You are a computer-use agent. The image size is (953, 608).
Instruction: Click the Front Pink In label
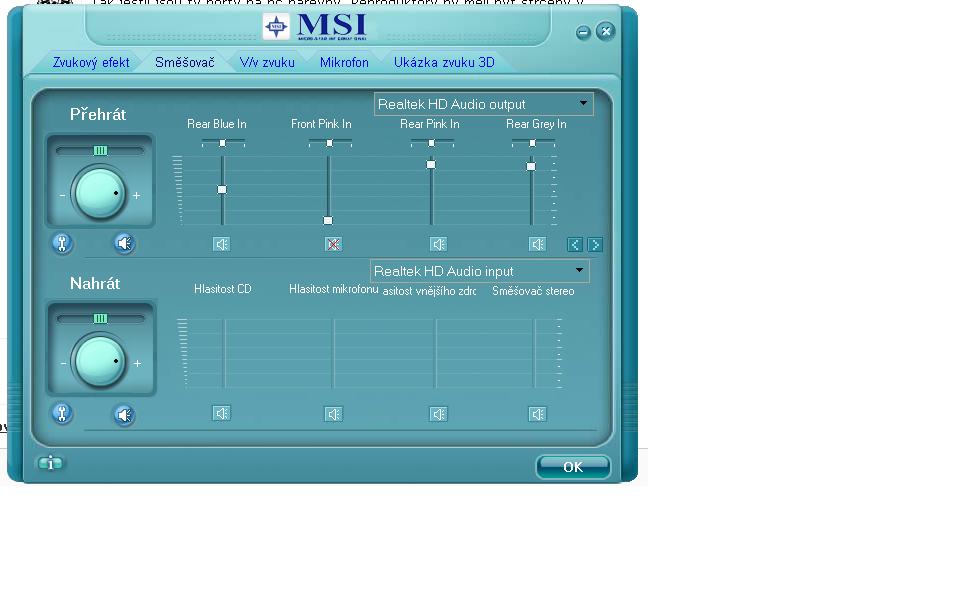tap(321, 124)
